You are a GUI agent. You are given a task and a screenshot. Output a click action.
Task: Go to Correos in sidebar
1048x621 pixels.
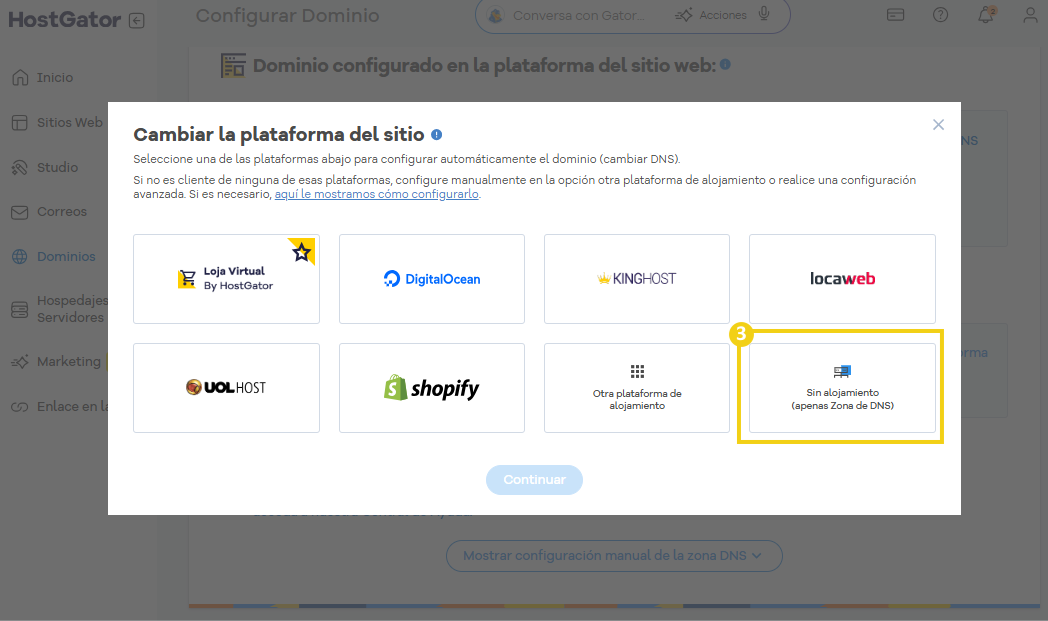pyautogui.click(x=62, y=212)
